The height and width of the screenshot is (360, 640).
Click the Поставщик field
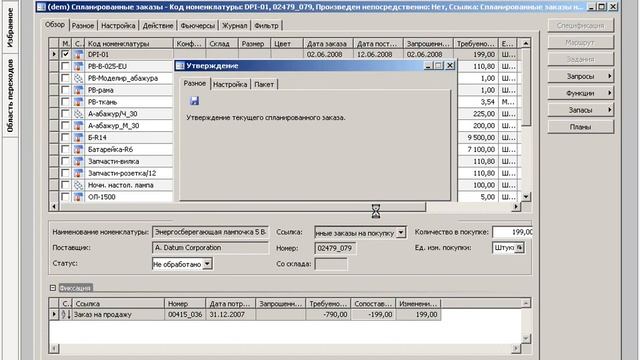(x=210, y=248)
